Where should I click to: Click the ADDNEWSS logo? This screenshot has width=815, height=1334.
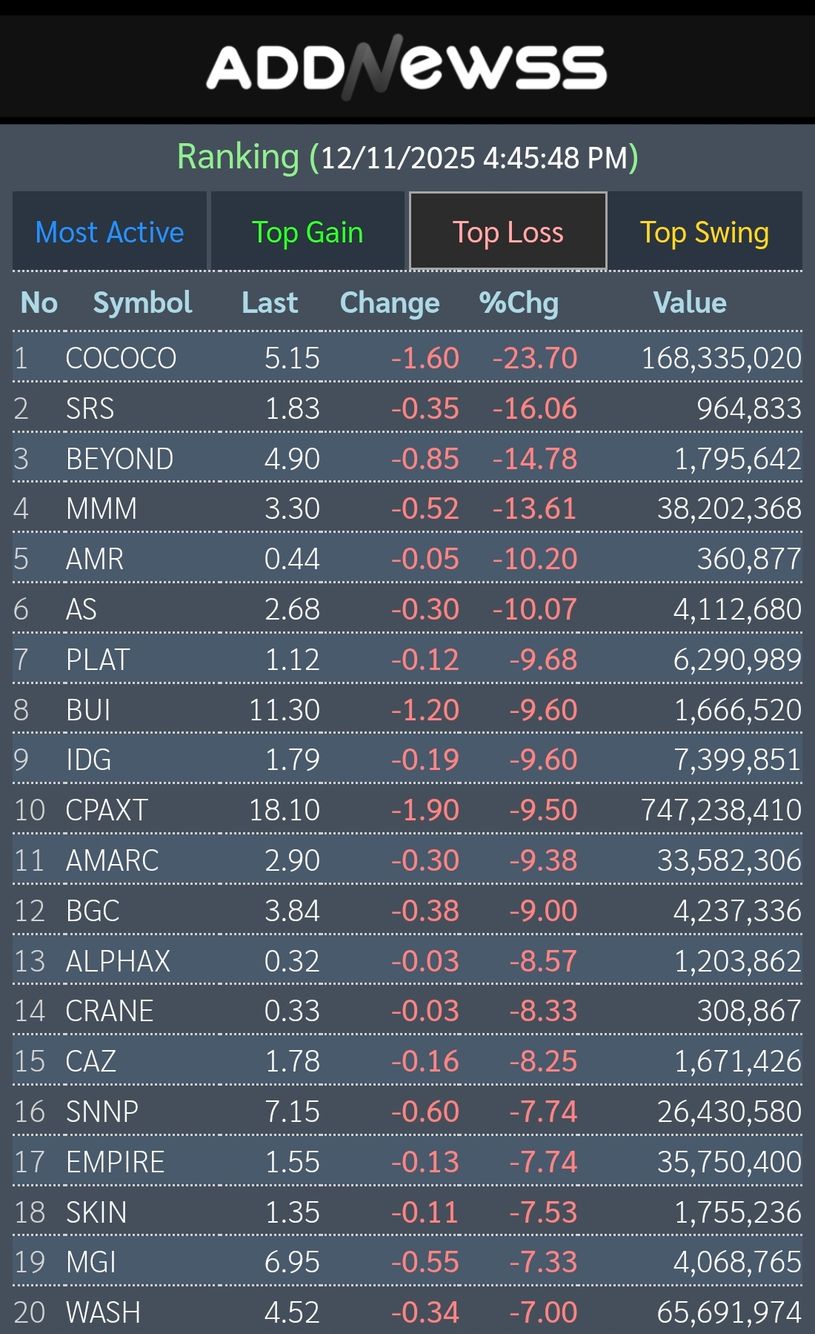coord(406,67)
